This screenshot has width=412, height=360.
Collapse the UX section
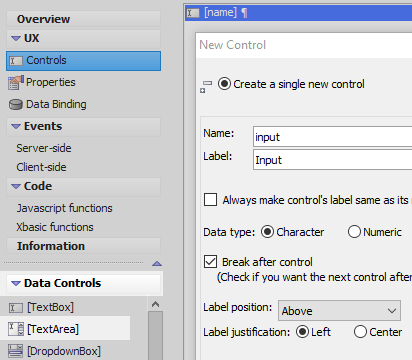[x=16, y=39]
